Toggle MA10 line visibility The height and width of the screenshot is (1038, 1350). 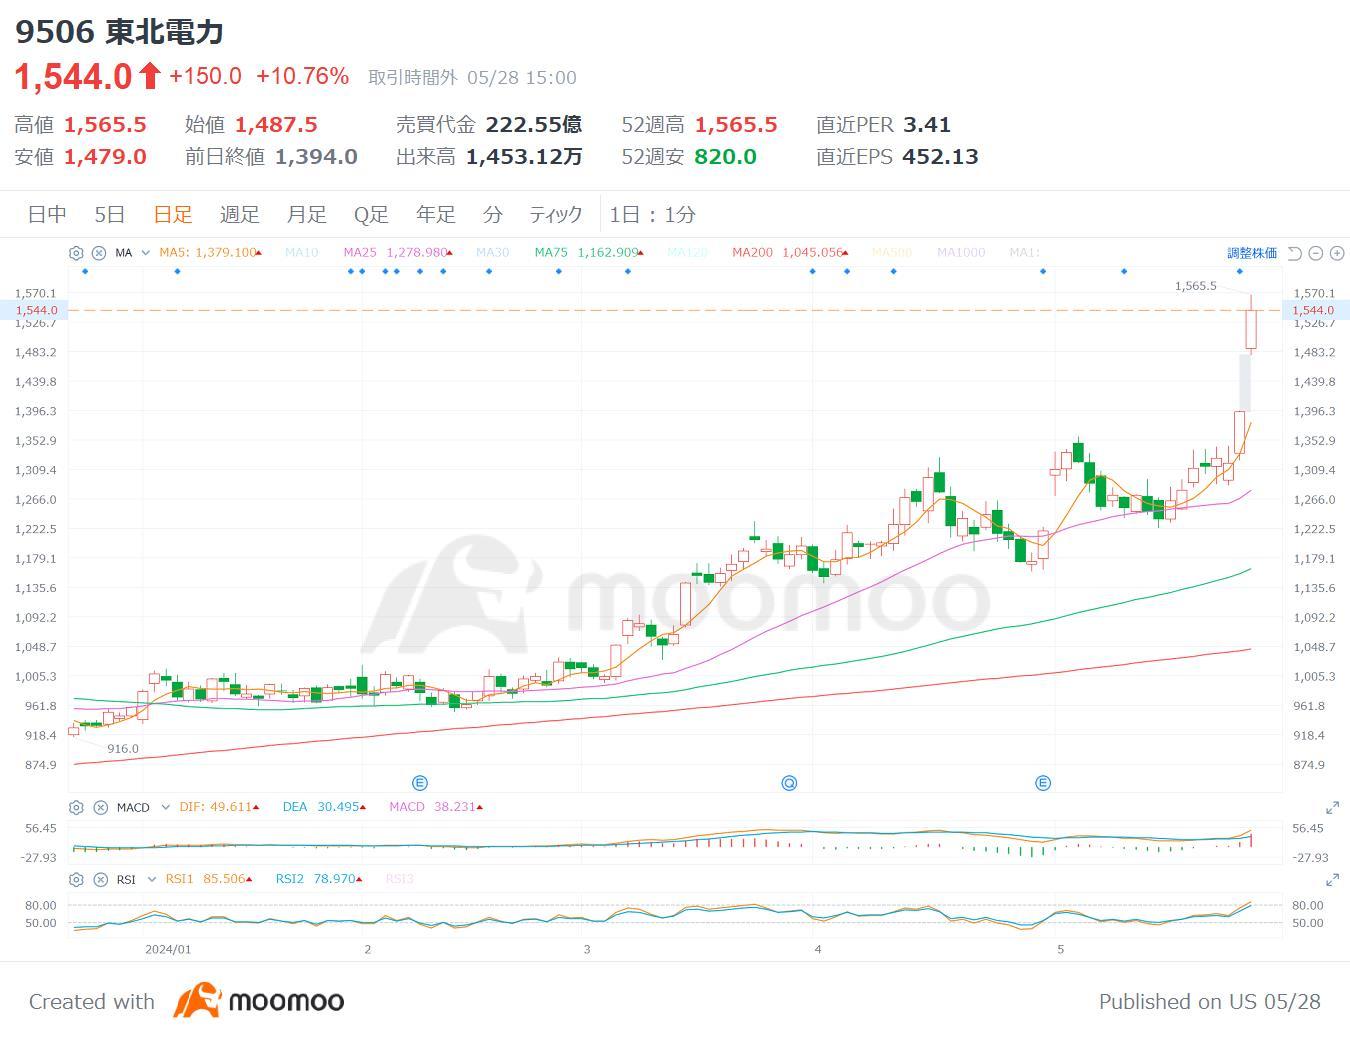301,253
